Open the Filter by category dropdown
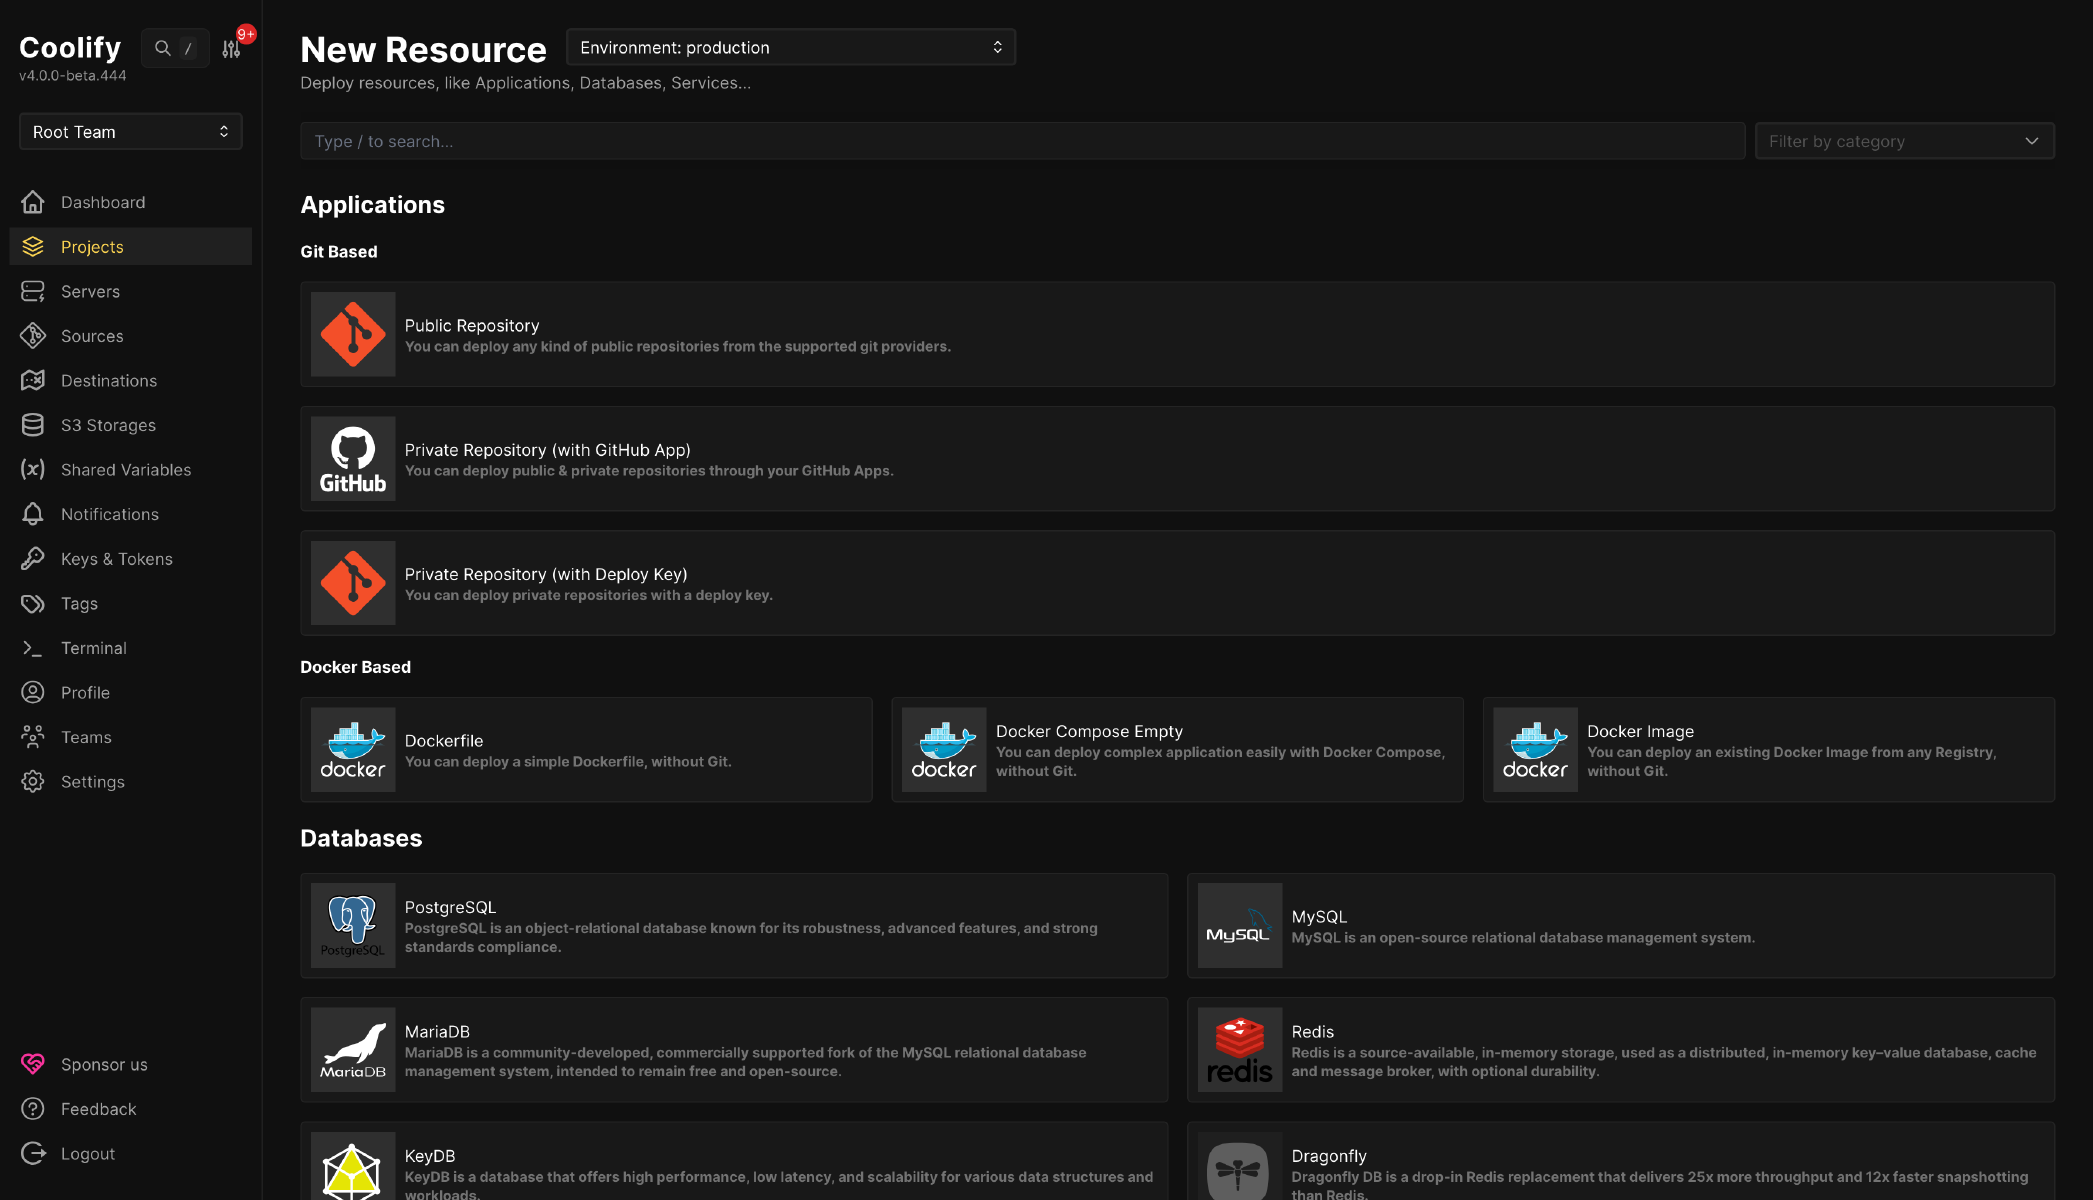The width and height of the screenshot is (2093, 1200). click(x=1903, y=141)
